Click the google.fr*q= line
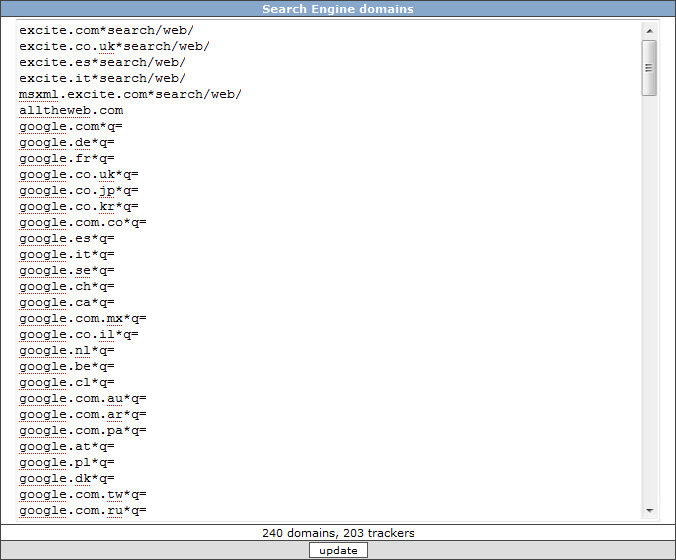Screen dimensions: 676x560 67,158
